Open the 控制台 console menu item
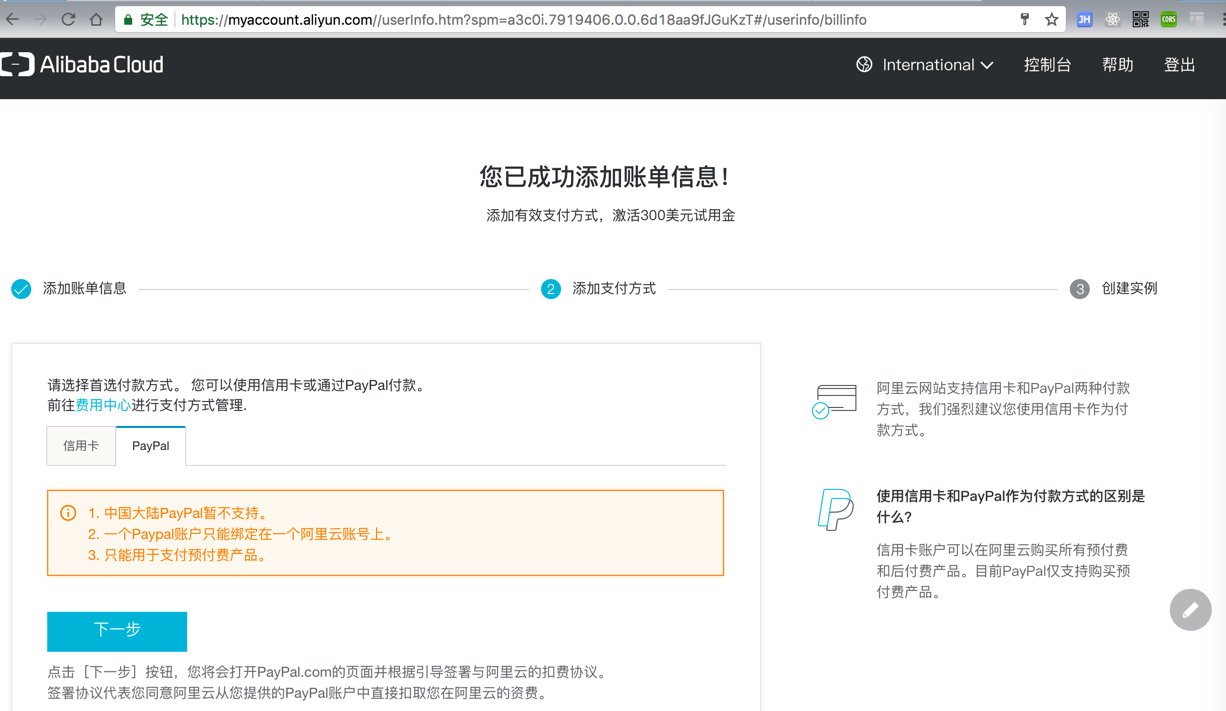 [1047, 65]
